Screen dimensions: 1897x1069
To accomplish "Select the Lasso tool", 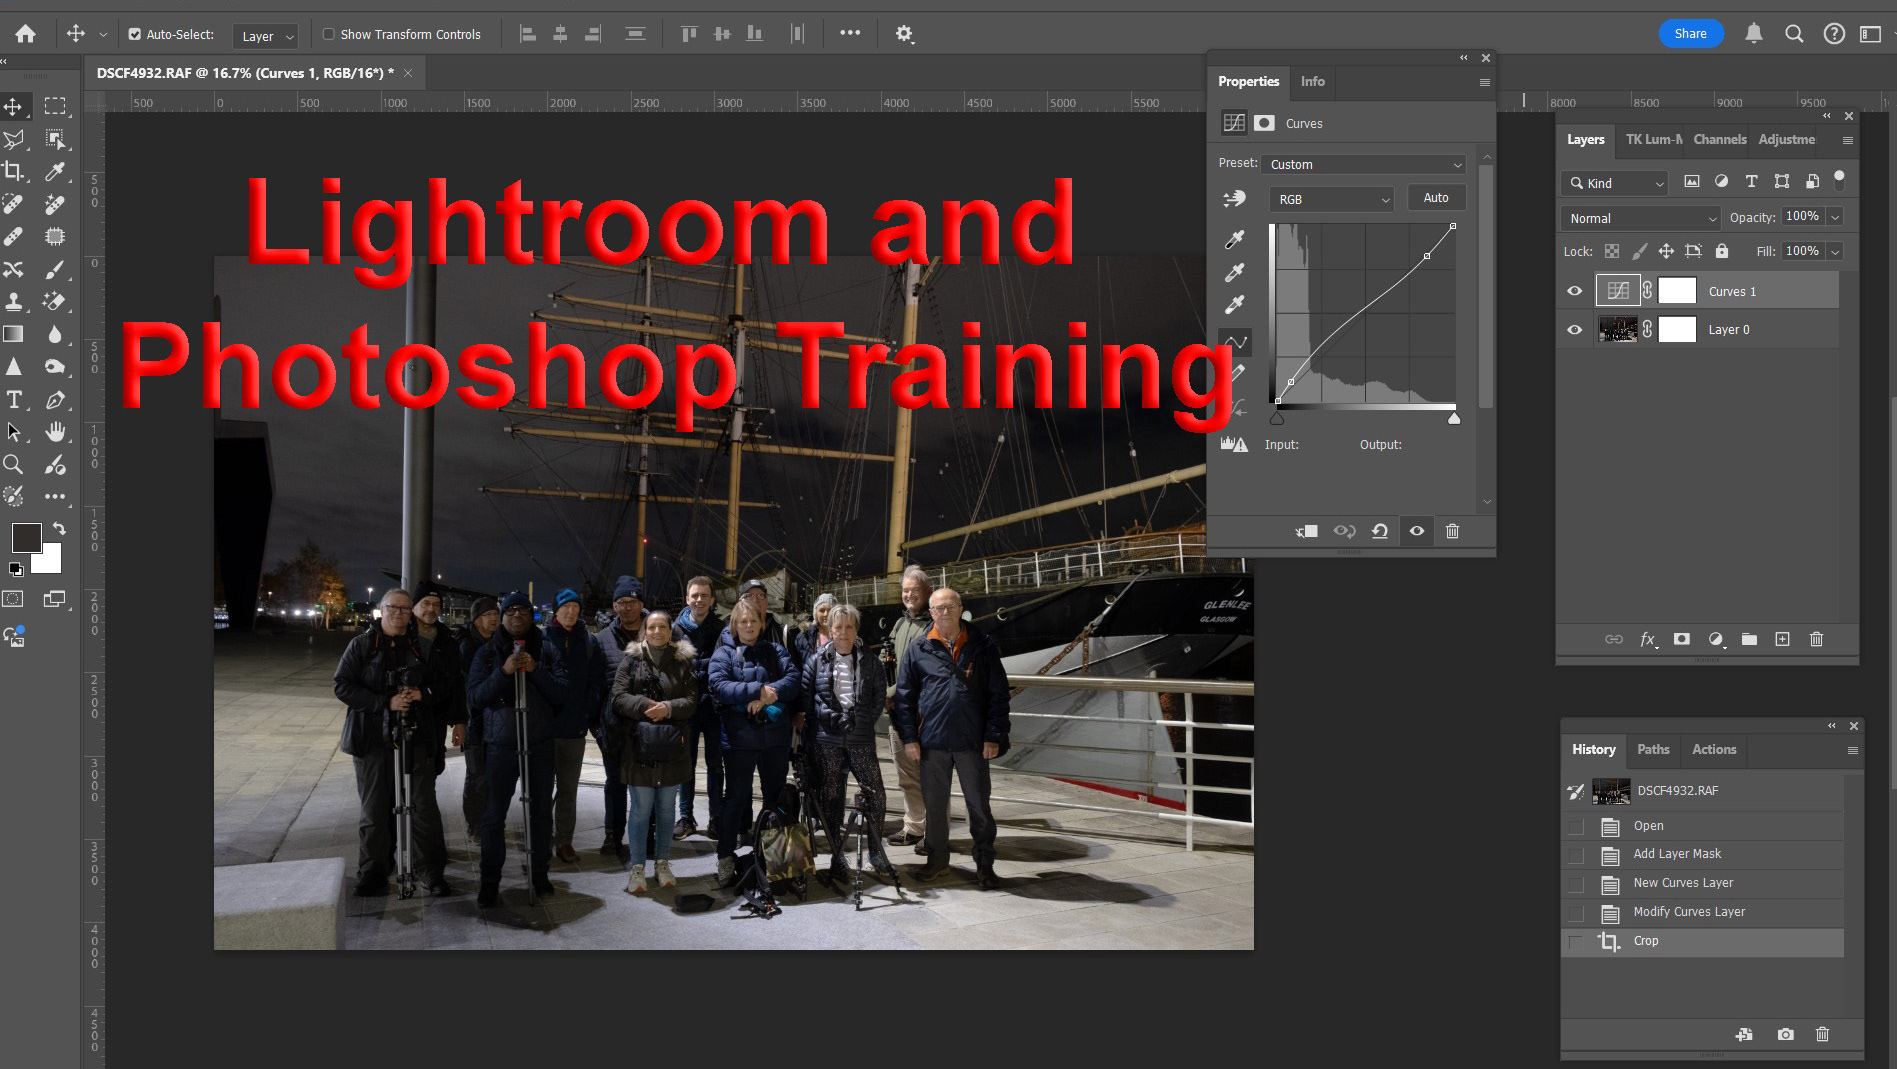I will click(x=14, y=139).
